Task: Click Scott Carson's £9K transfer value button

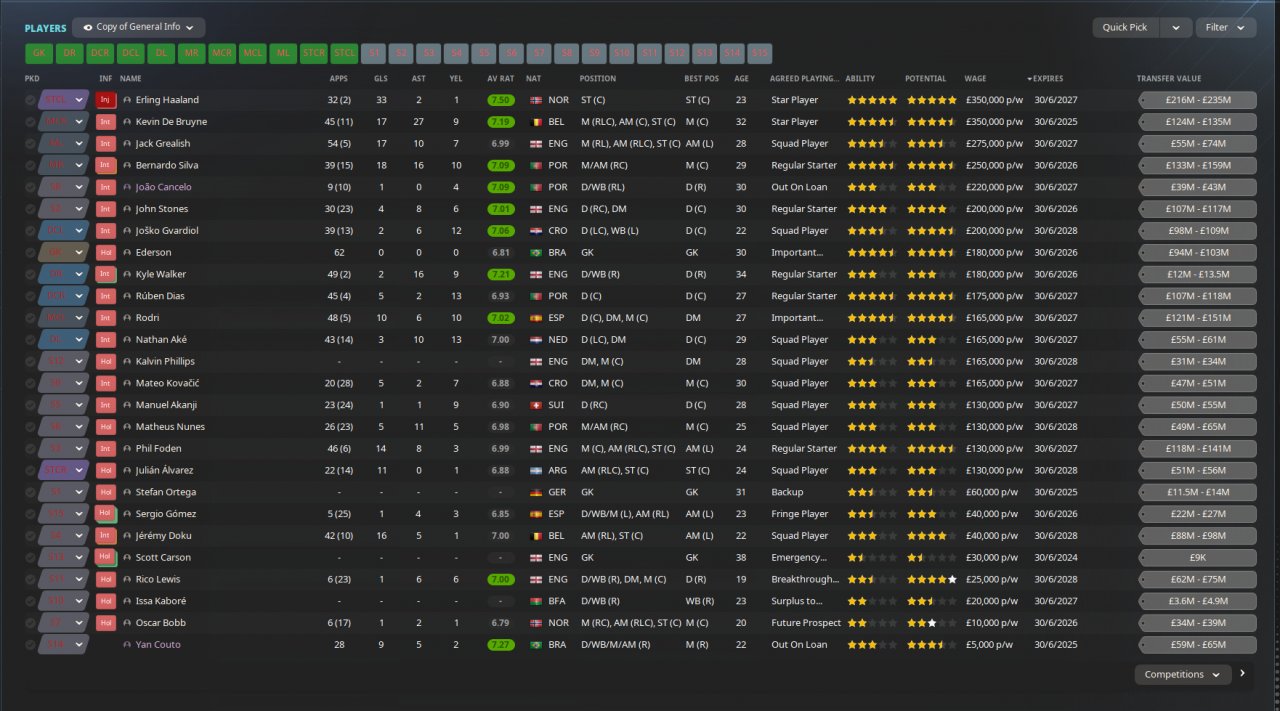Action: [x=1198, y=558]
